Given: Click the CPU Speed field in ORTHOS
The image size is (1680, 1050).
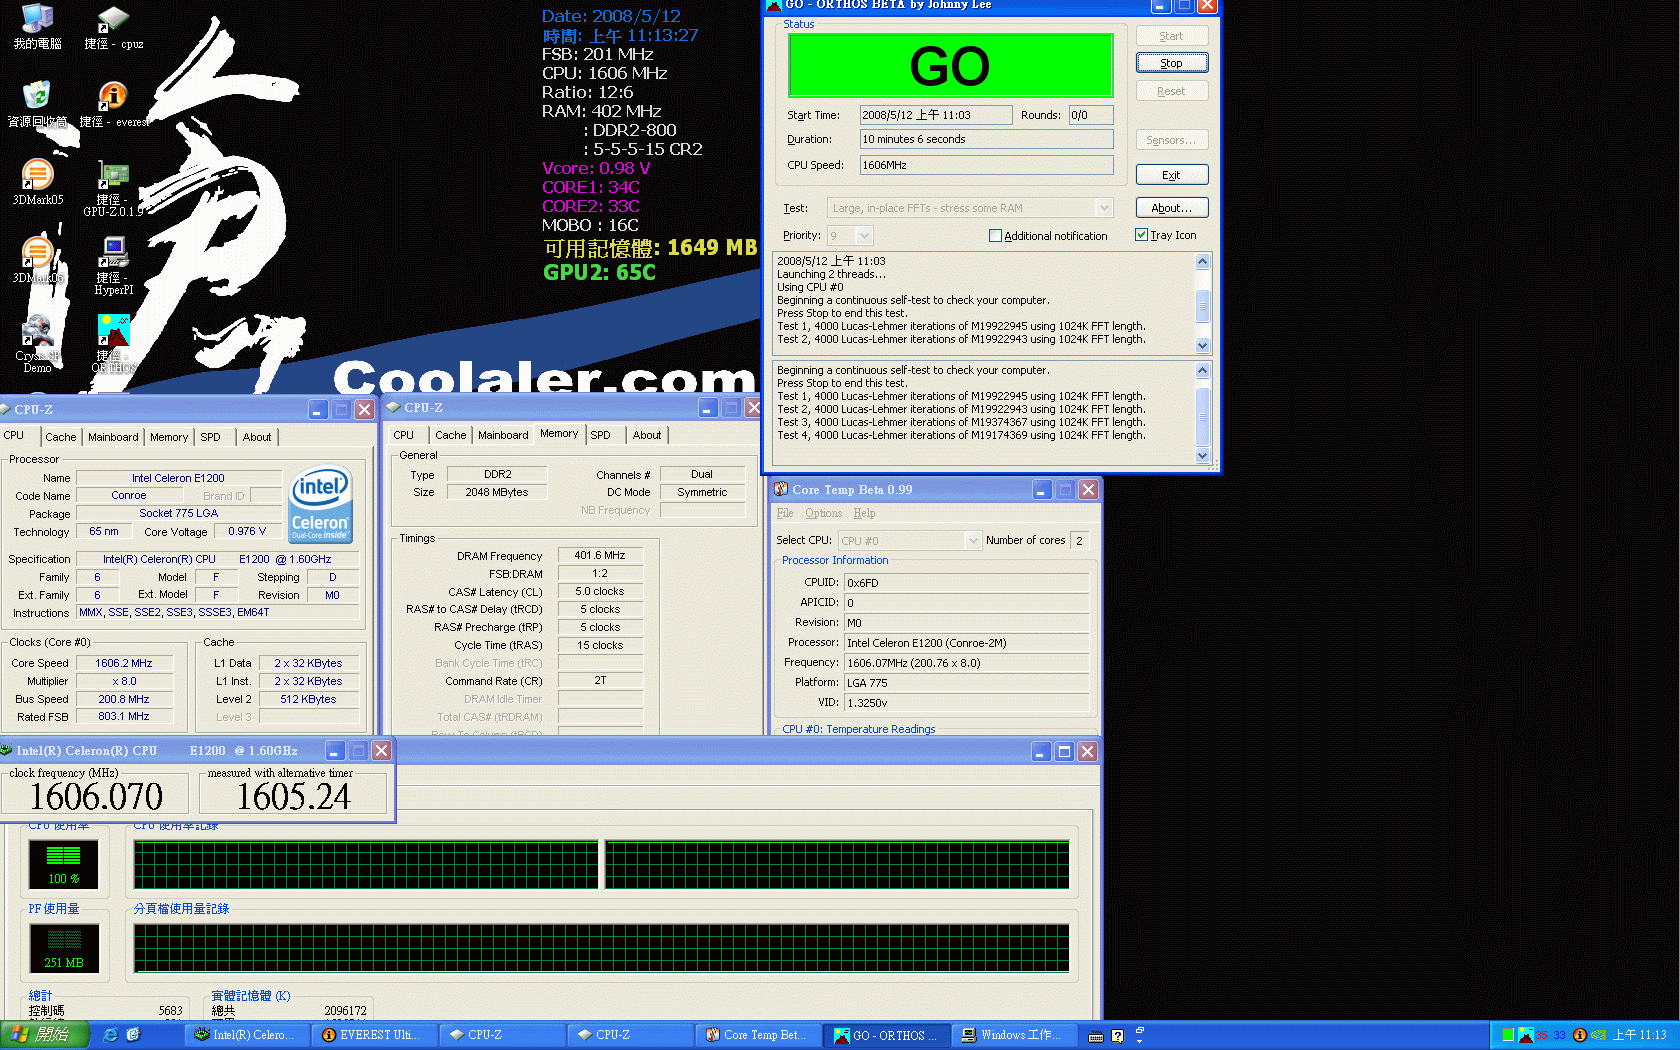Looking at the screenshot, I should (986, 165).
